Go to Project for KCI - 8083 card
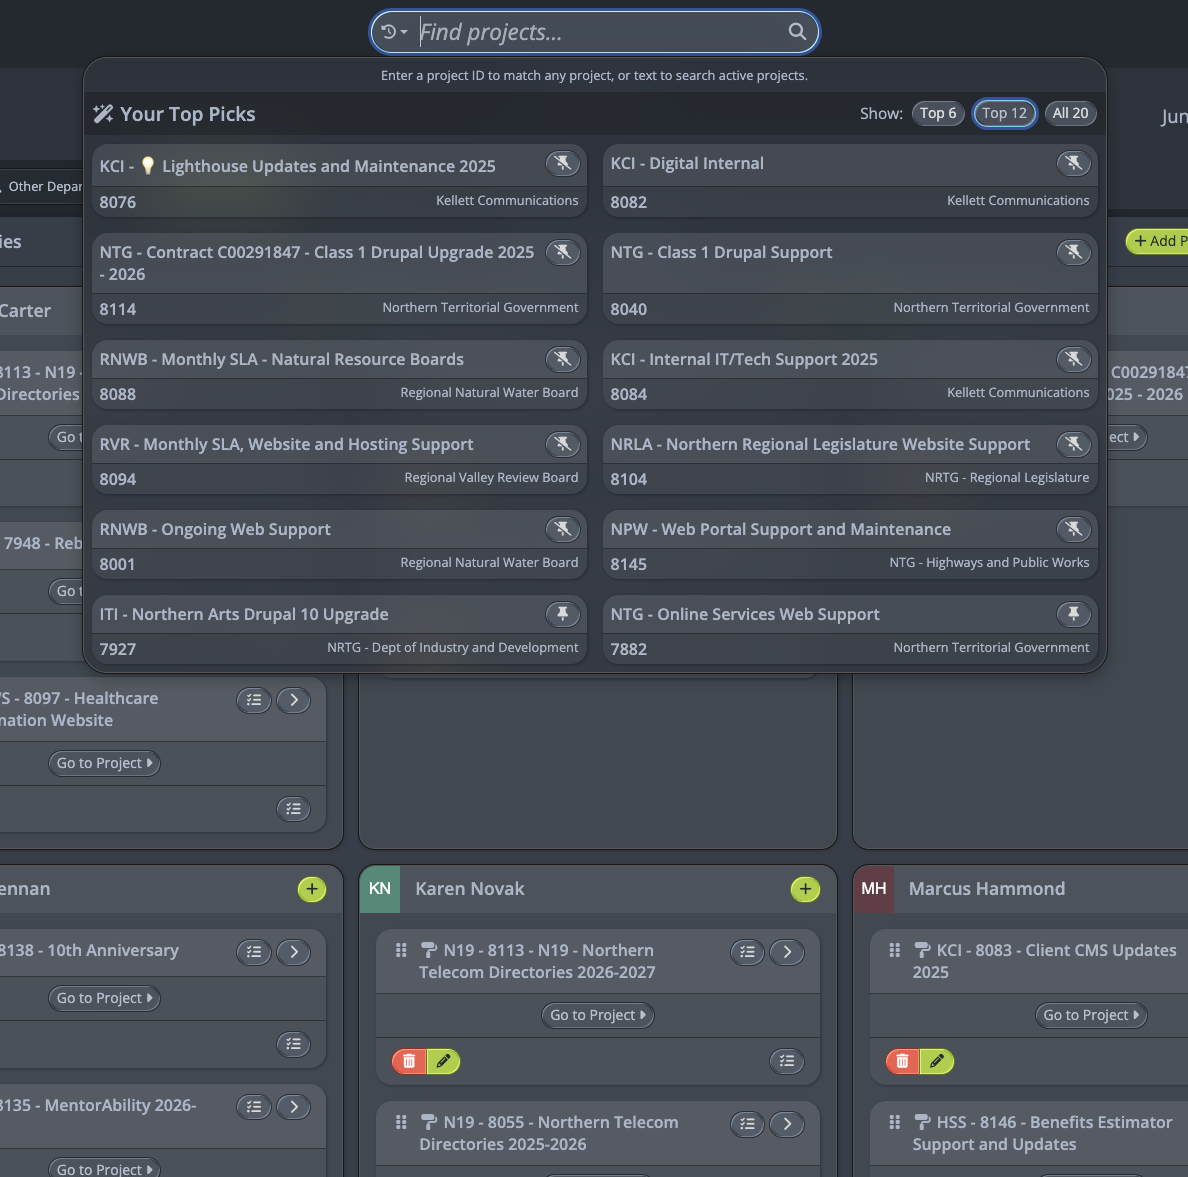This screenshot has width=1188, height=1177. pyautogui.click(x=1091, y=1015)
